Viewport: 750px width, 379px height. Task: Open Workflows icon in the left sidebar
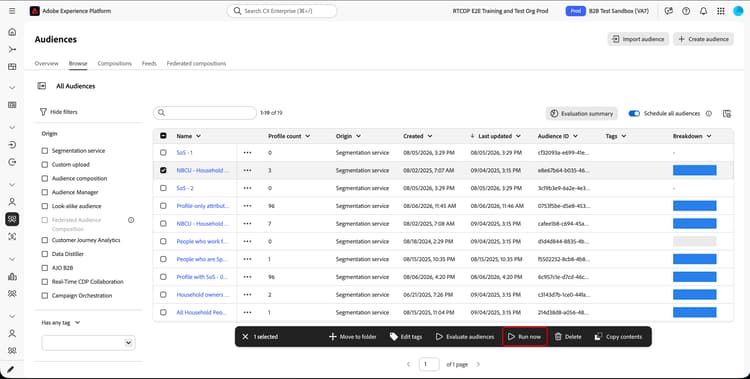[x=12, y=49]
